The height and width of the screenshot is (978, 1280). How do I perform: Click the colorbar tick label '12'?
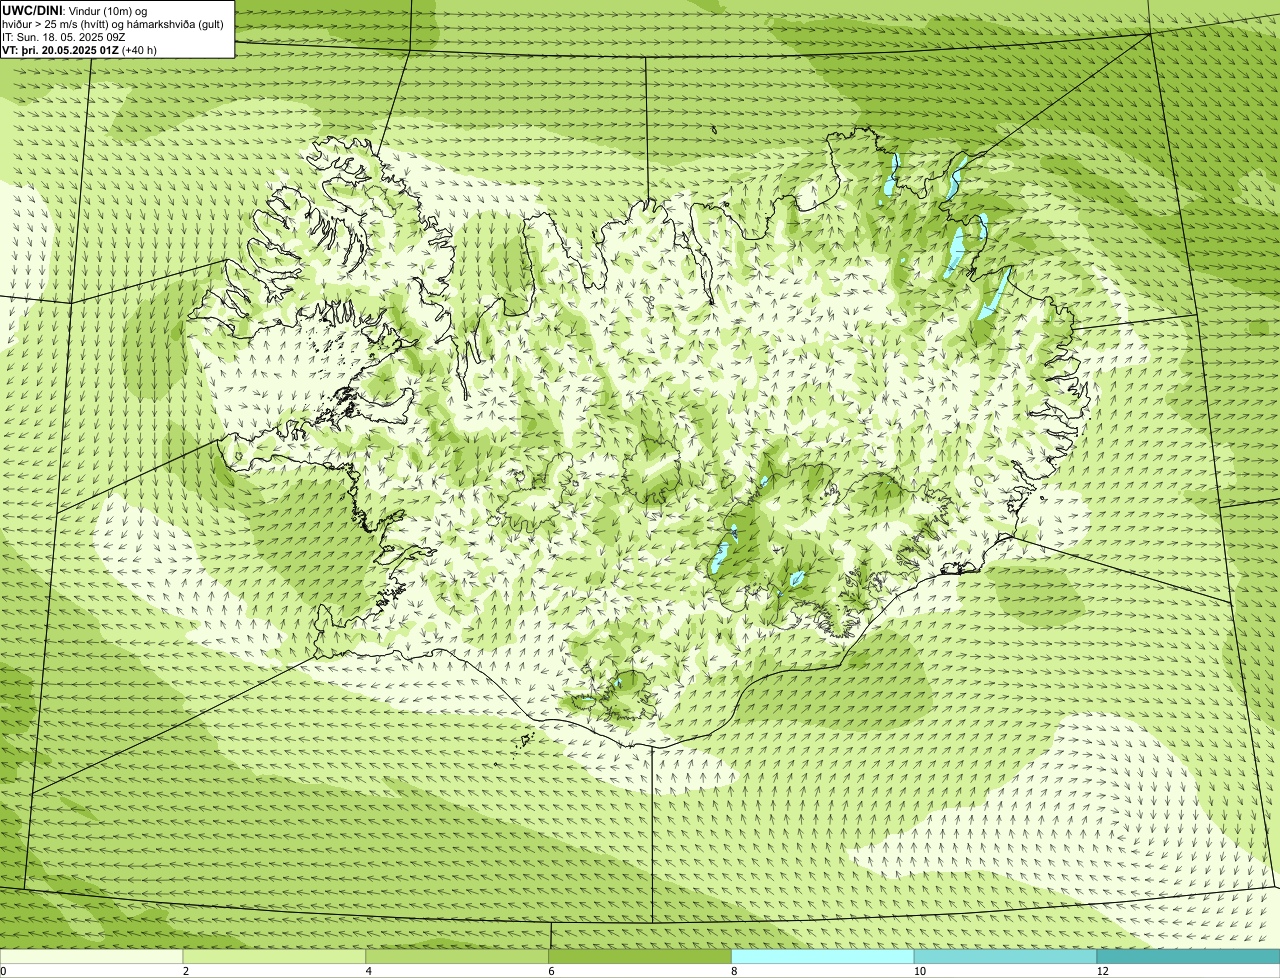click(x=1102, y=971)
